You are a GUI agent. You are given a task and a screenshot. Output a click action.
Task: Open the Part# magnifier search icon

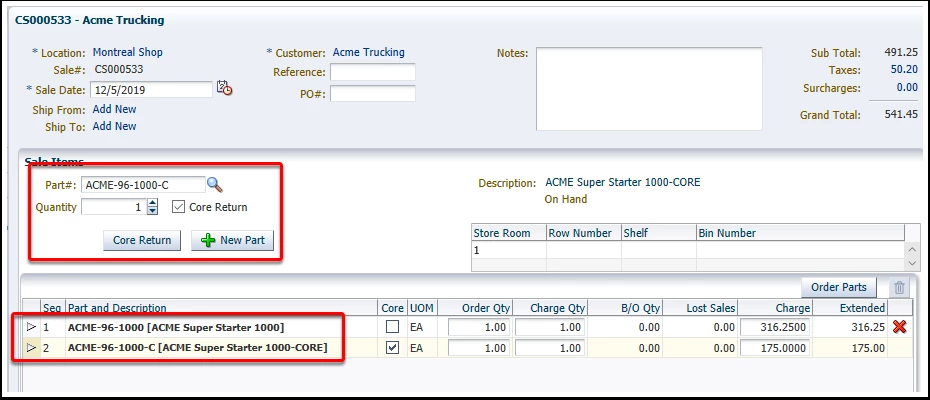tap(215, 185)
